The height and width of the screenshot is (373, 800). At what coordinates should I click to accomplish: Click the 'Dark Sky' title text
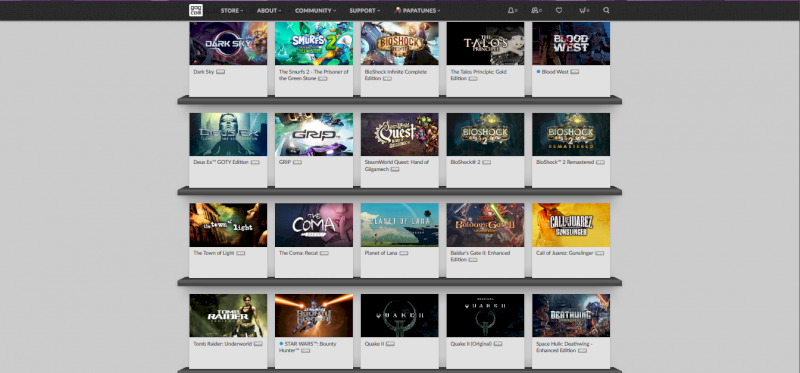(x=204, y=72)
